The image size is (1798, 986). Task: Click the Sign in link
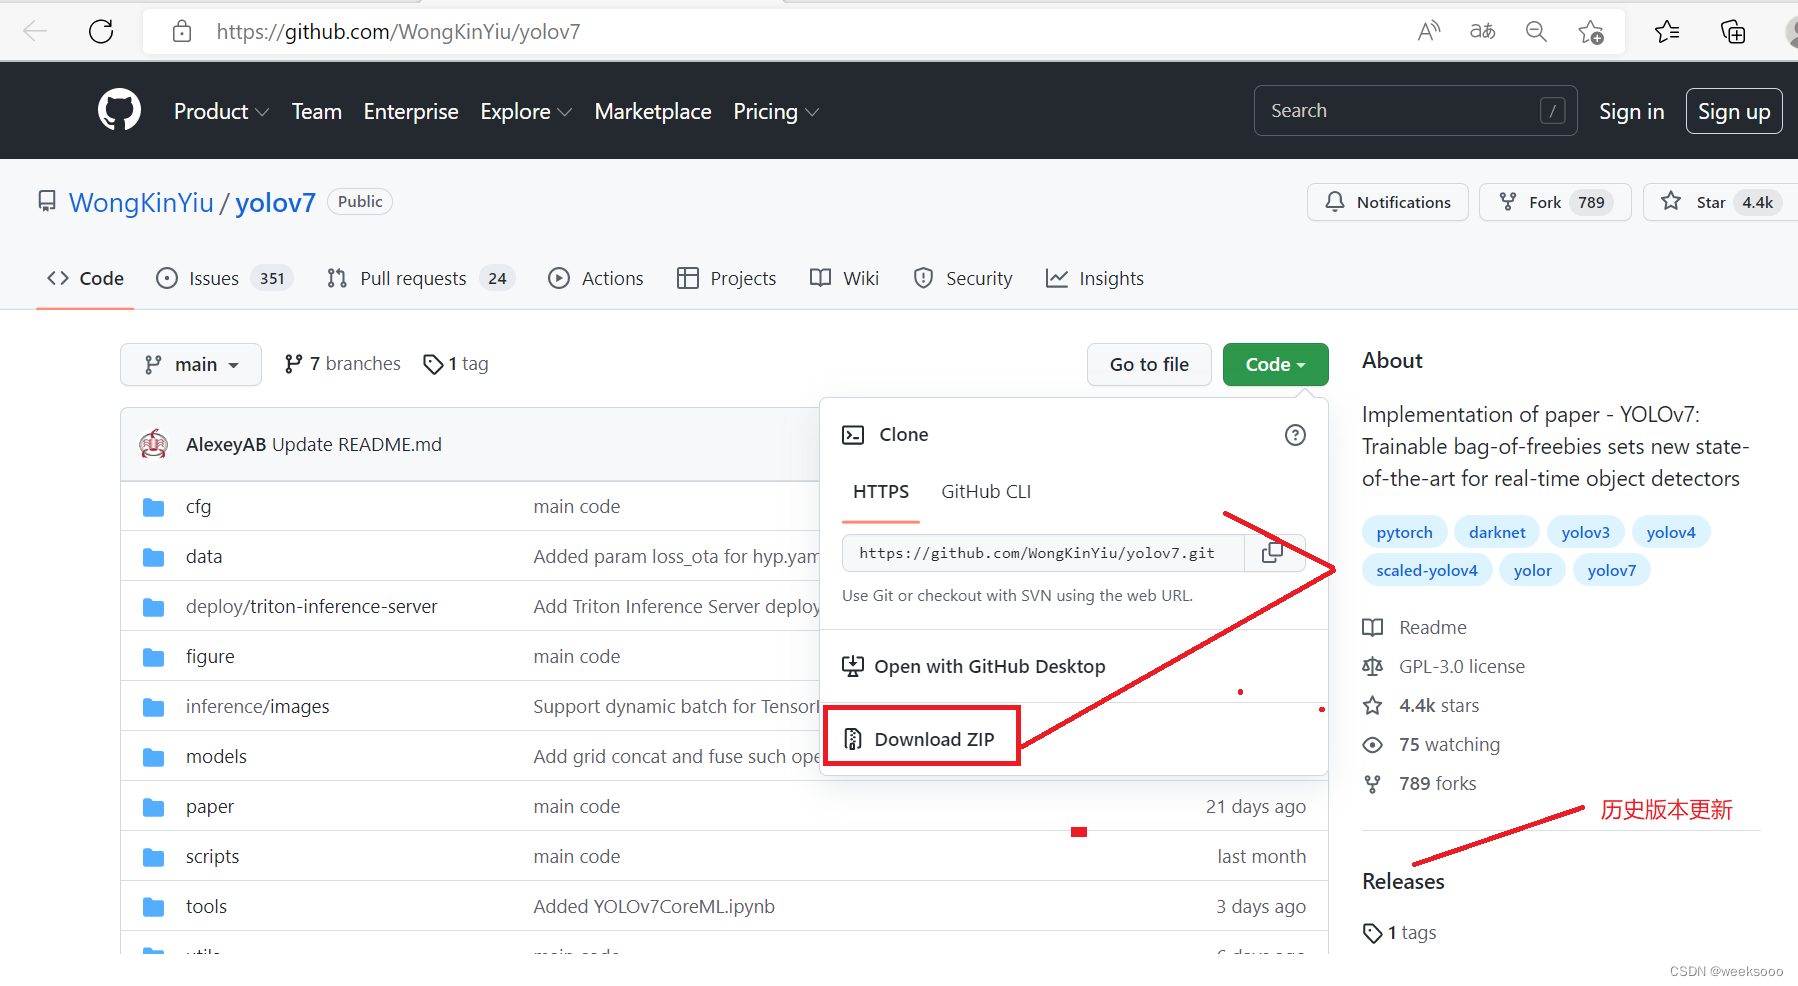coord(1631,111)
